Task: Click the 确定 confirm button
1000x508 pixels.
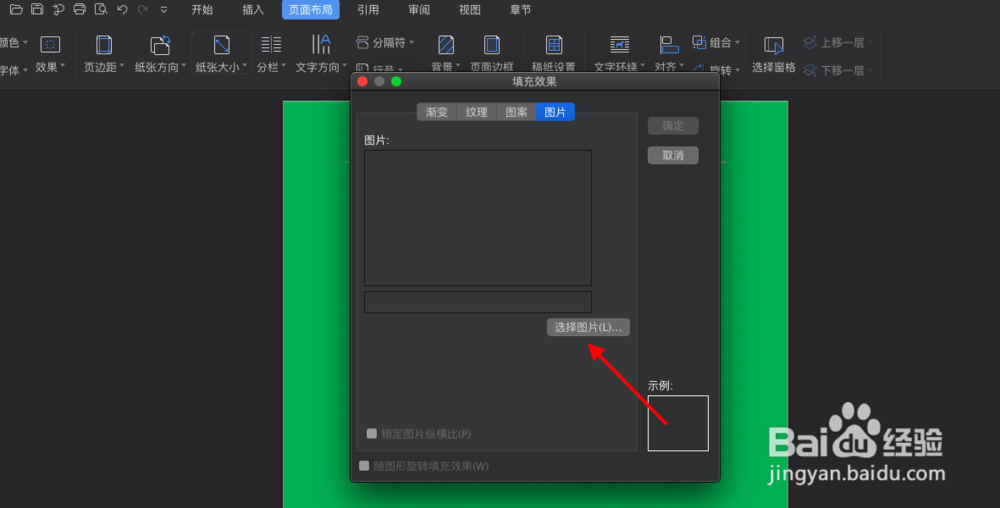Action: point(673,126)
